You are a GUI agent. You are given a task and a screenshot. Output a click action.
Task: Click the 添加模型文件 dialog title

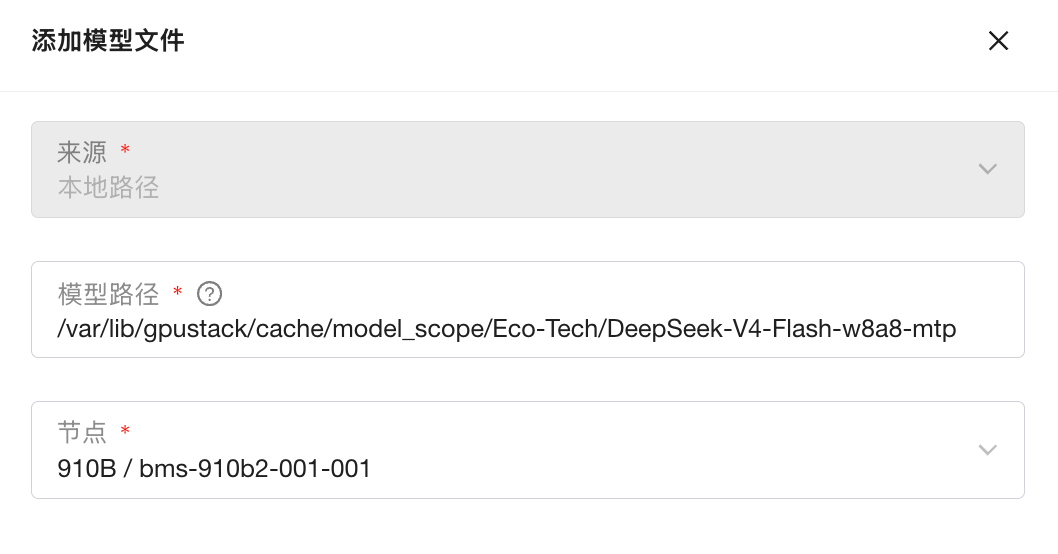pos(108,41)
